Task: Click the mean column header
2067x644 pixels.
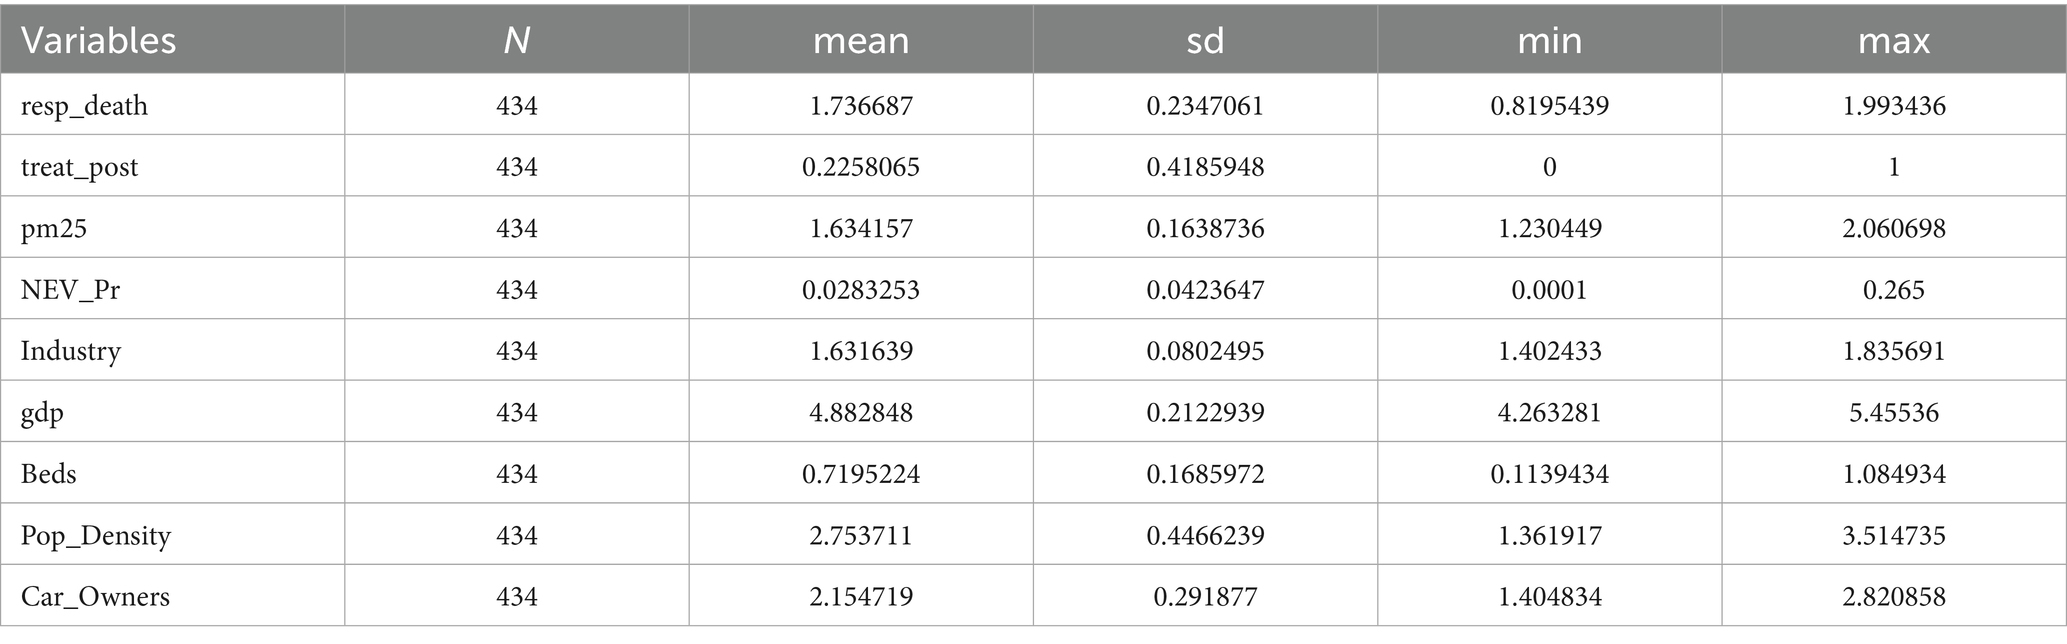Action: (x=860, y=40)
